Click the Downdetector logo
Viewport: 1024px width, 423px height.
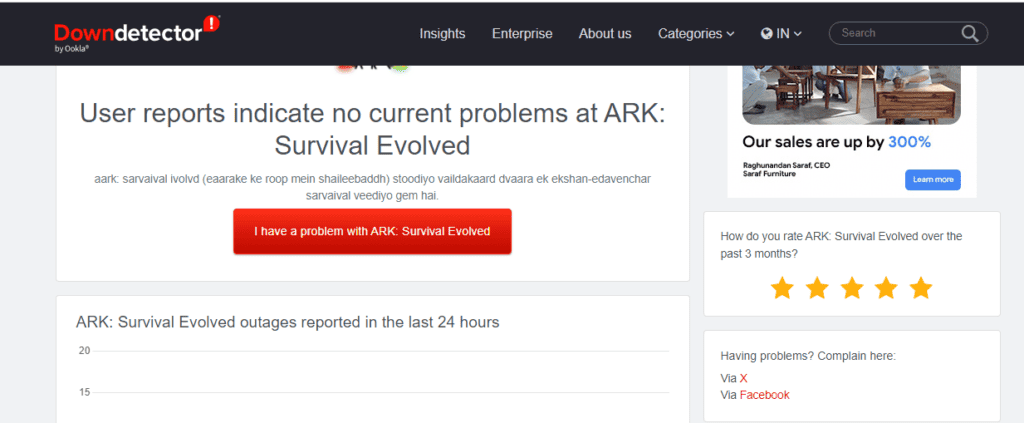(x=137, y=33)
